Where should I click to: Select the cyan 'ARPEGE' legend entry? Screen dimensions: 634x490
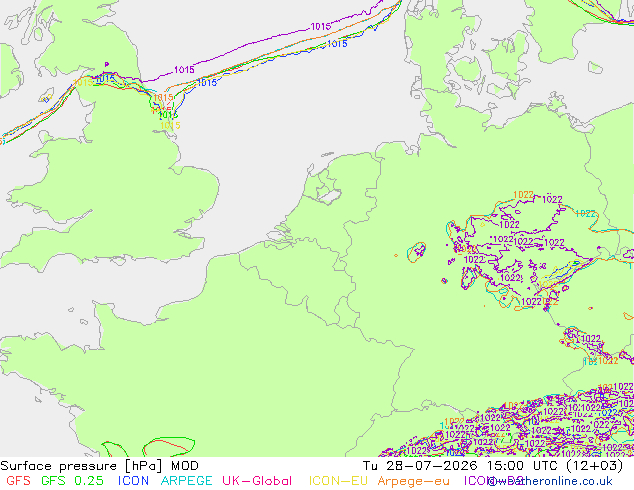pyautogui.click(x=186, y=481)
